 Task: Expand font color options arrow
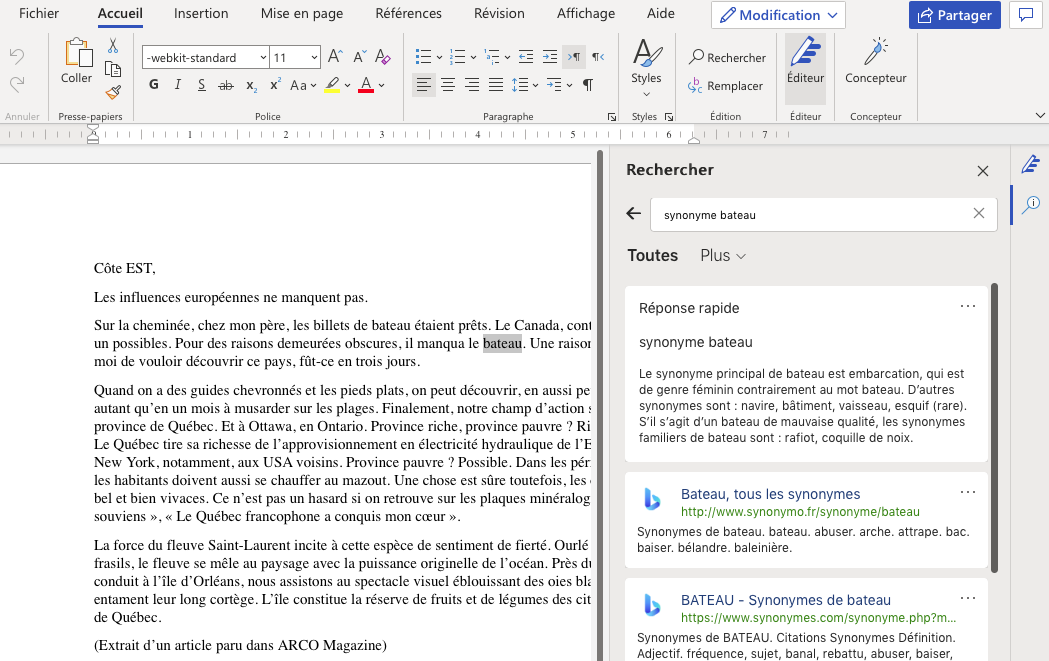pyautogui.click(x=381, y=86)
